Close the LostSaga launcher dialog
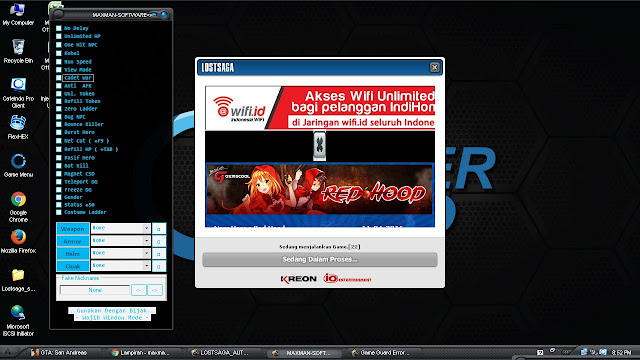Screen dimensions: 640x360 point(434,67)
